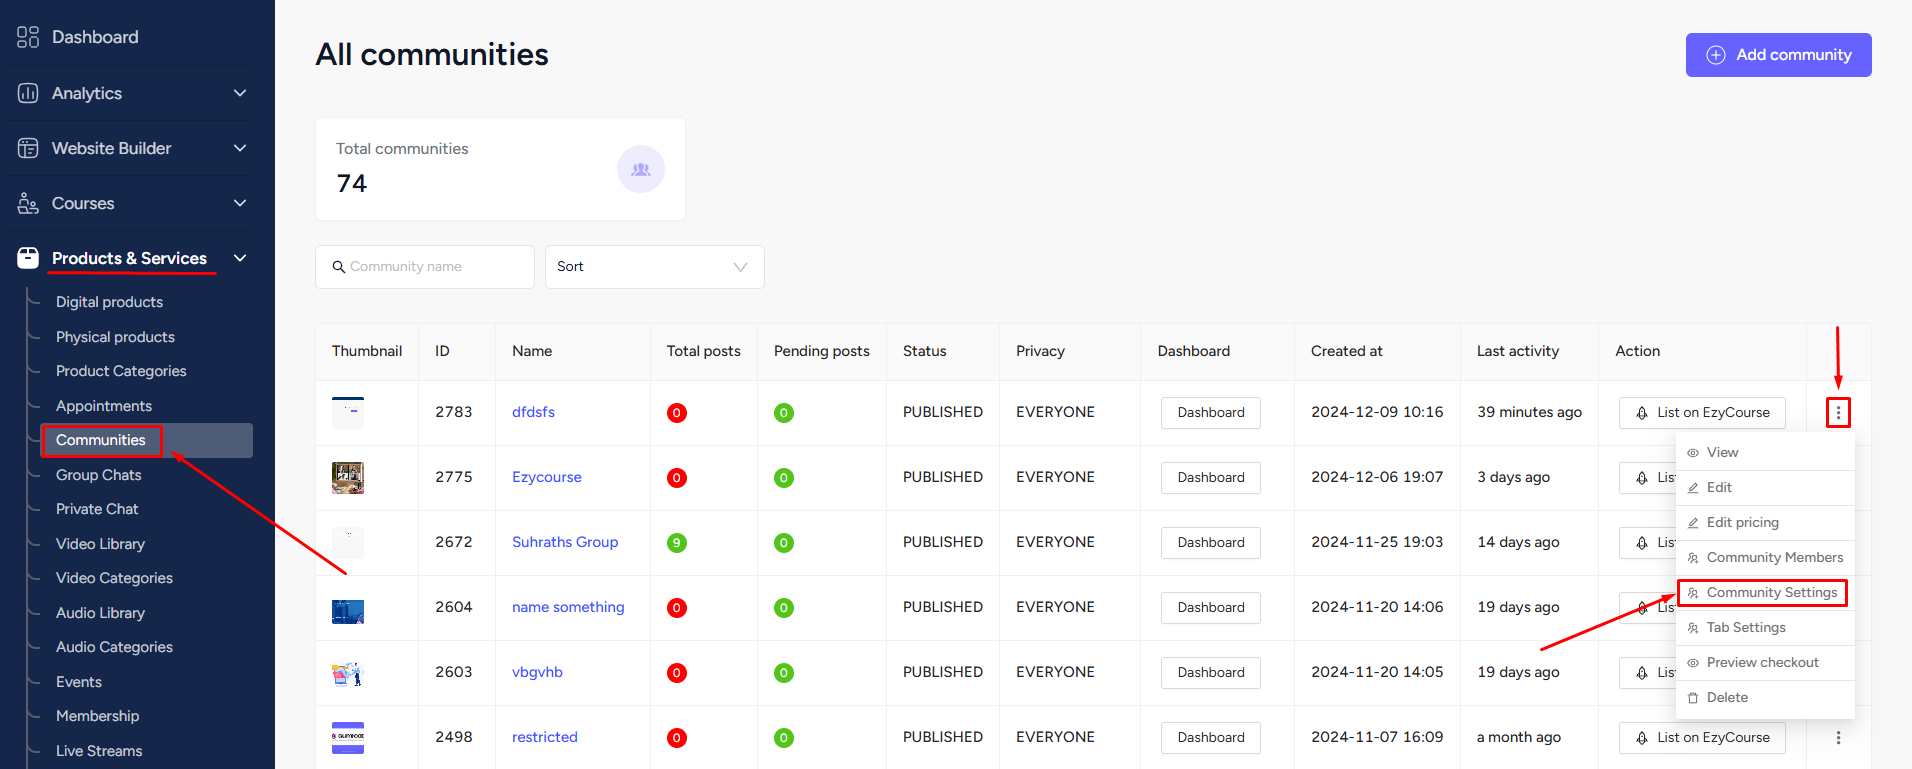
Task: Click the Ezycourse row thumbnail
Action: (348, 478)
